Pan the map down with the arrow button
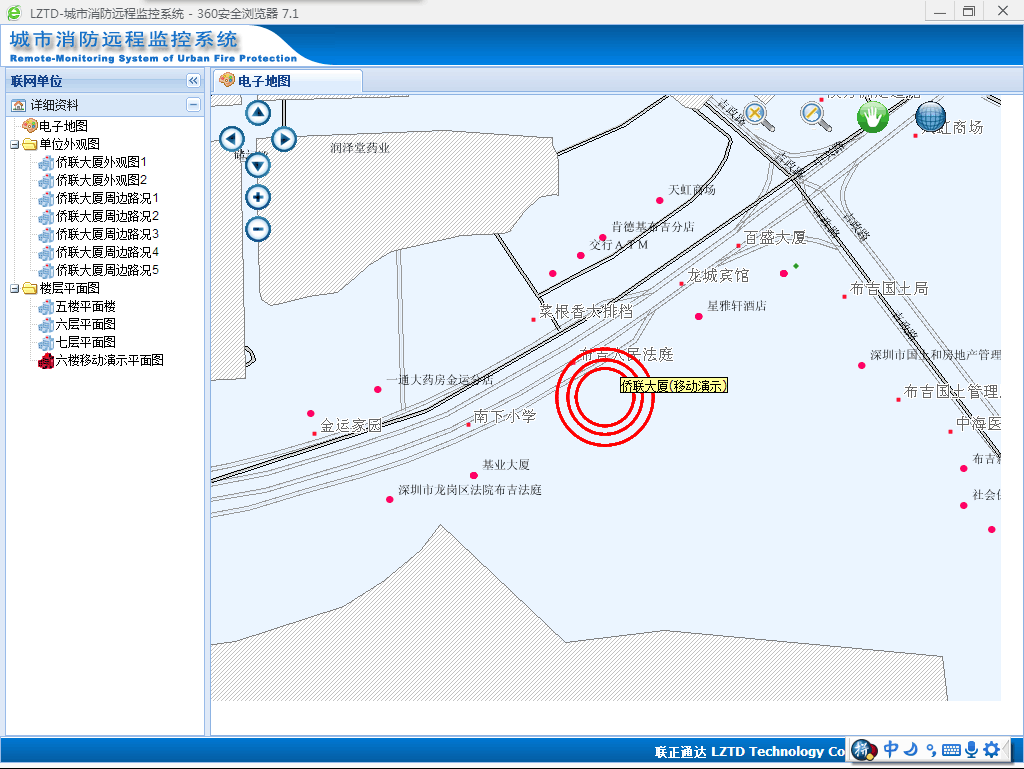 [258, 165]
